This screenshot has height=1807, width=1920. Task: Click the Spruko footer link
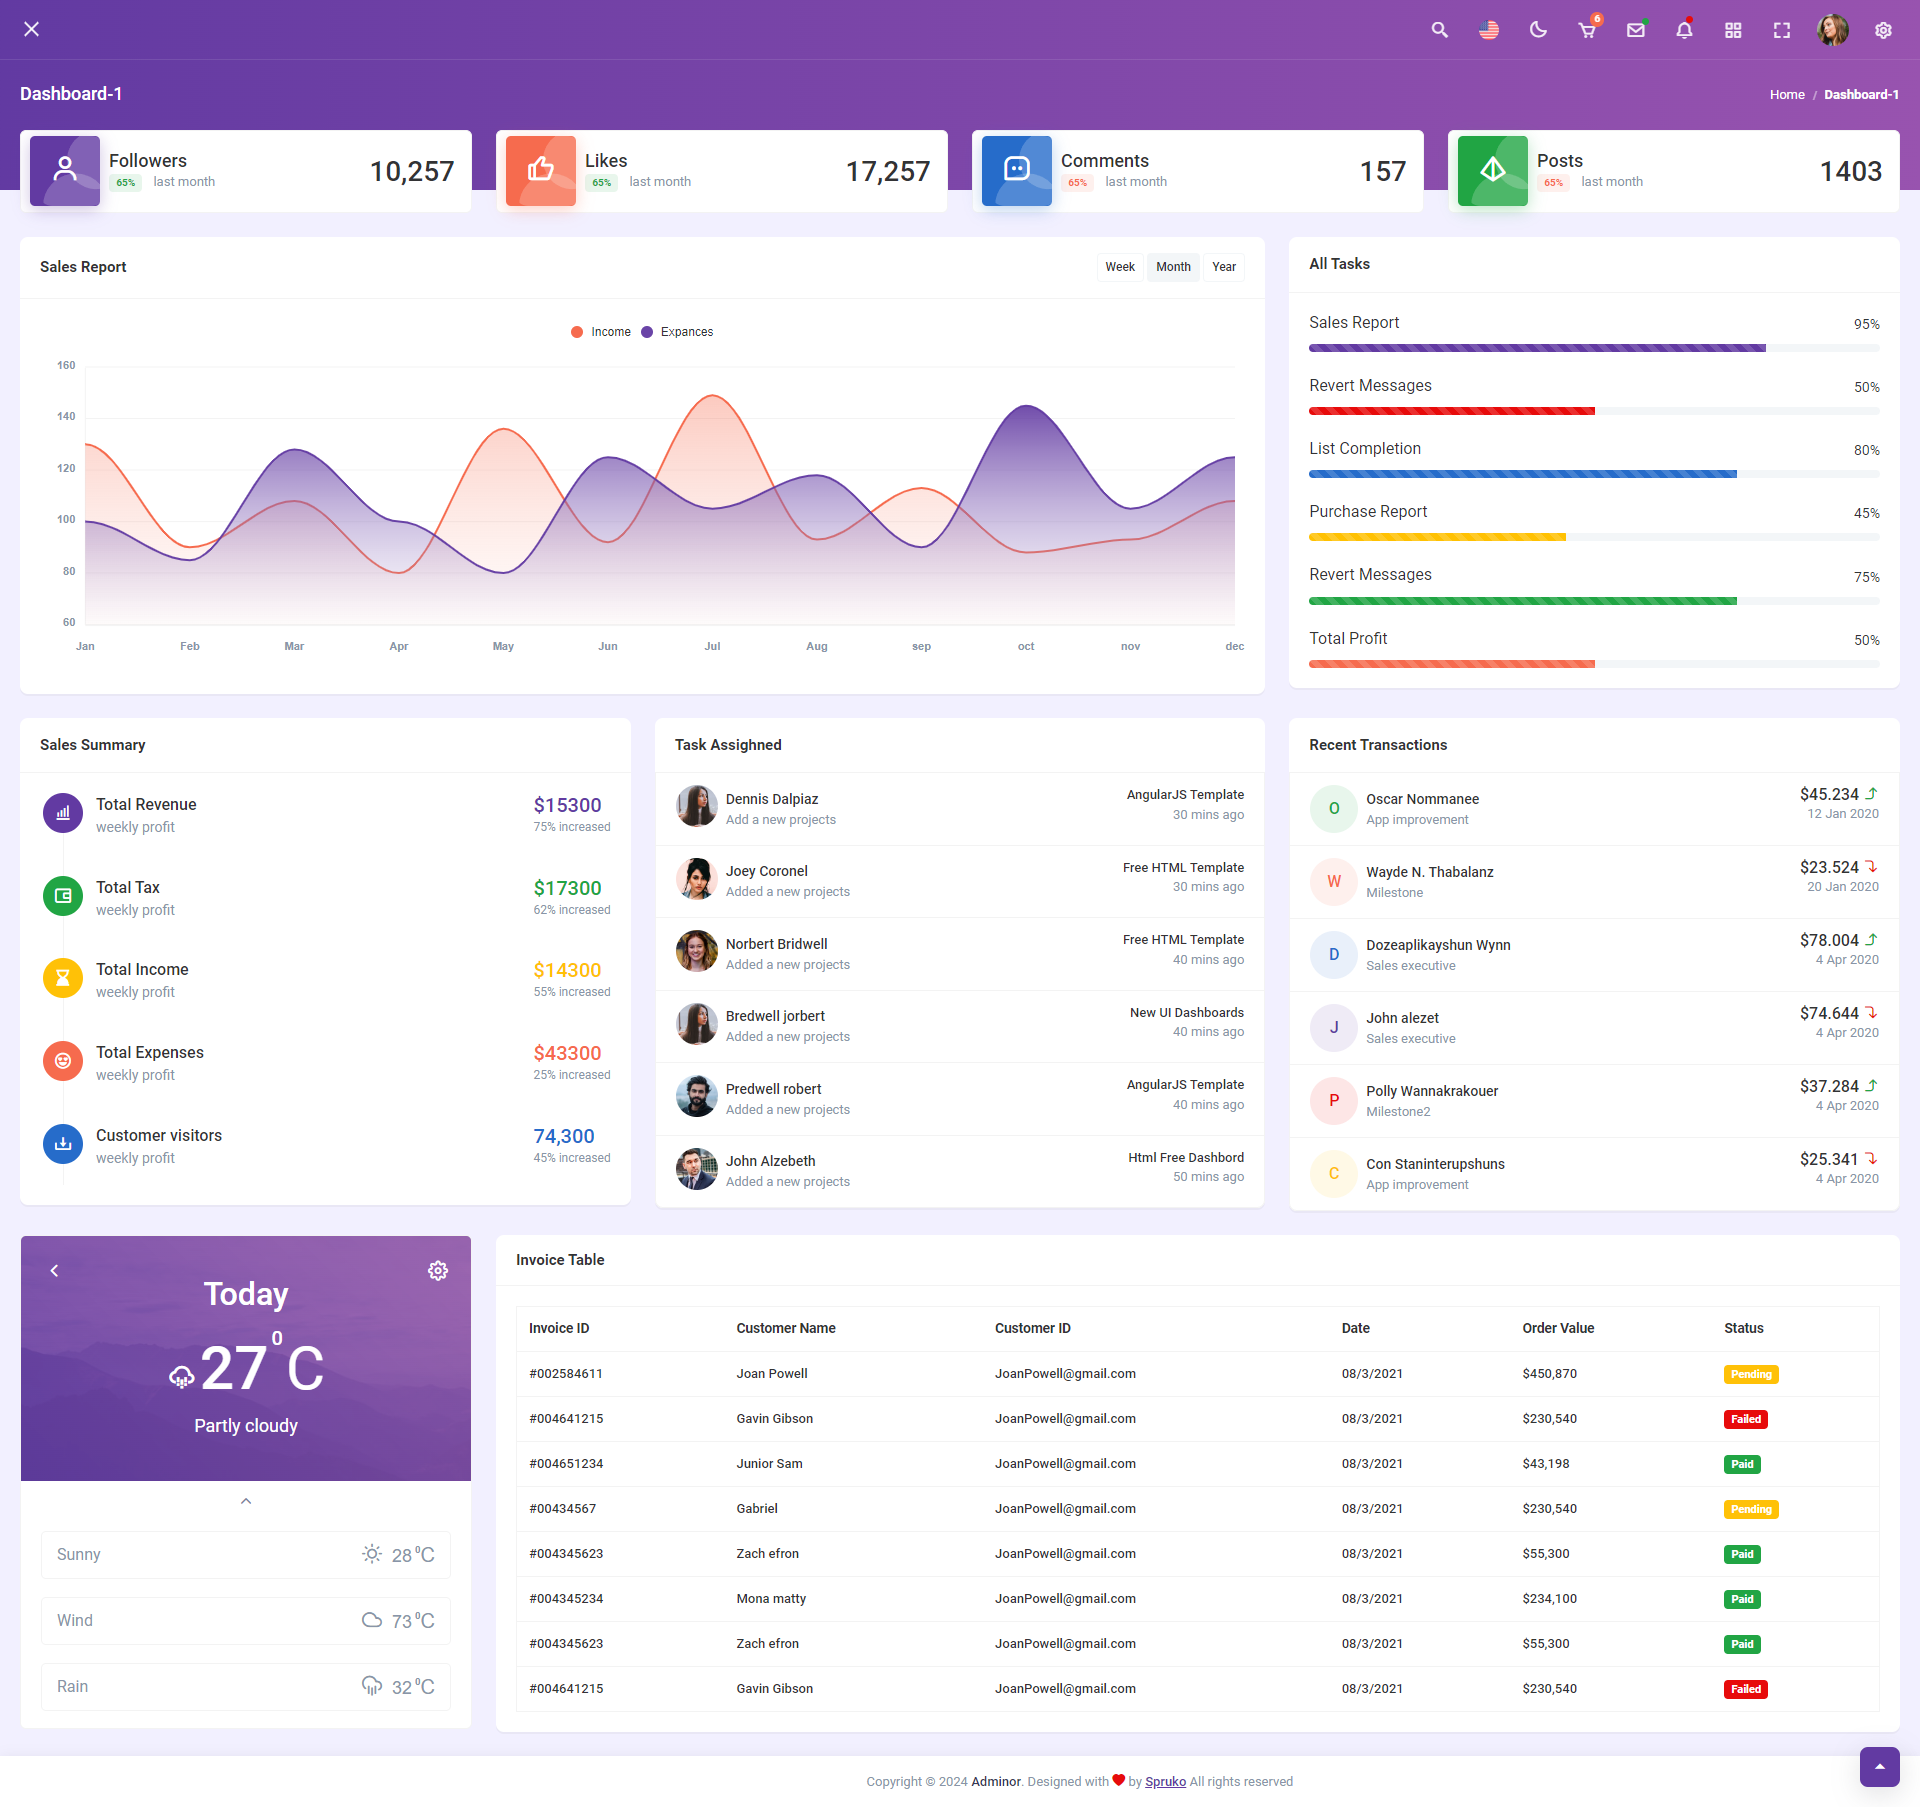[1165, 1781]
